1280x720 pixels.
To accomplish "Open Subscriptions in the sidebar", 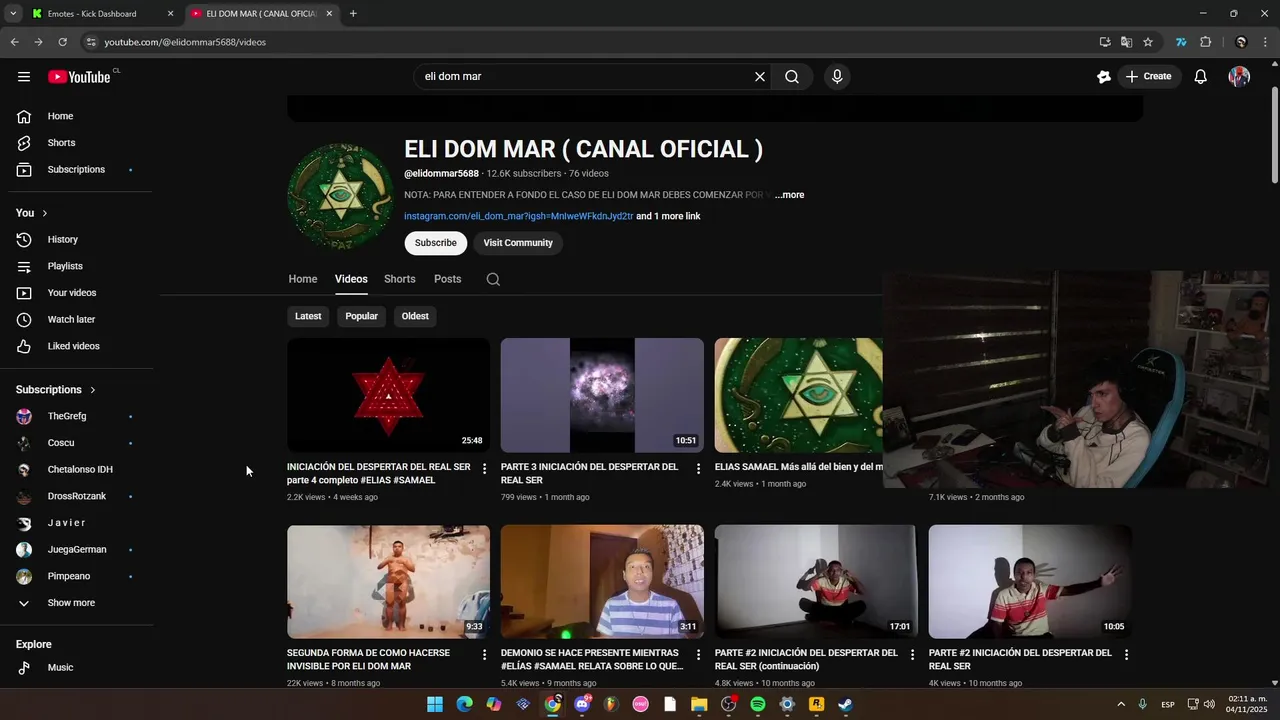I will [x=76, y=170].
